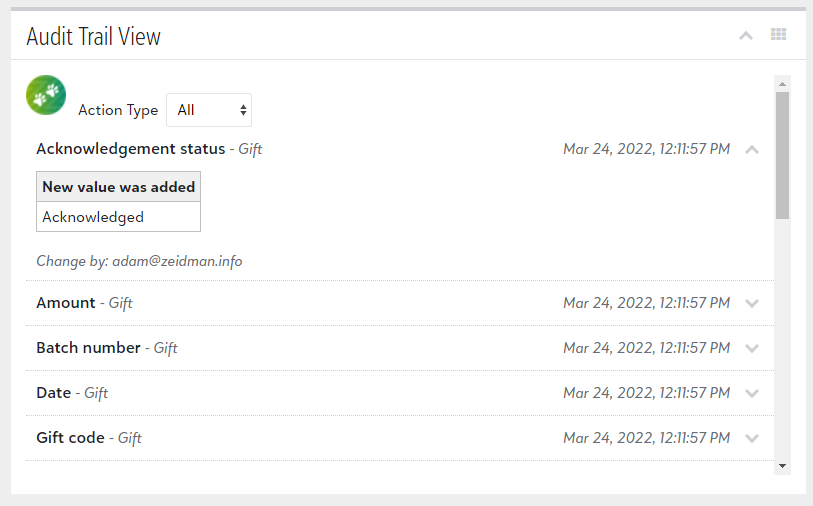This screenshot has width=813, height=506.
Task: Open the Action Type dropdown
Action: coord(209,110)
